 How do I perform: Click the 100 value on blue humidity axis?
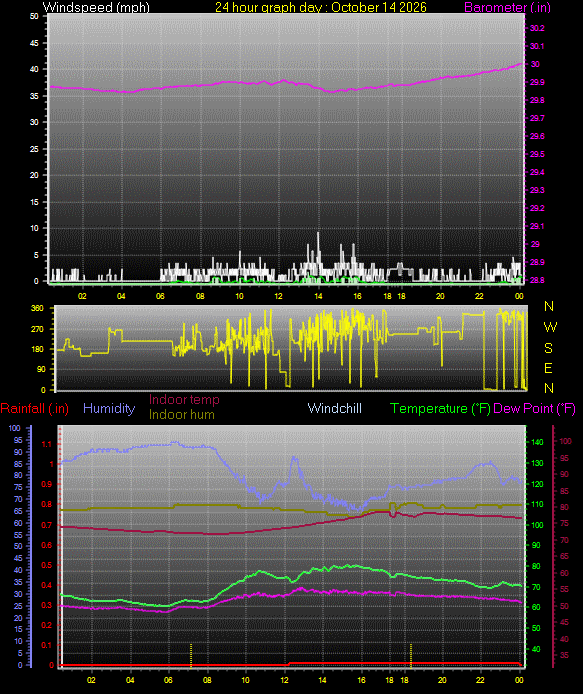click(15, 428)
